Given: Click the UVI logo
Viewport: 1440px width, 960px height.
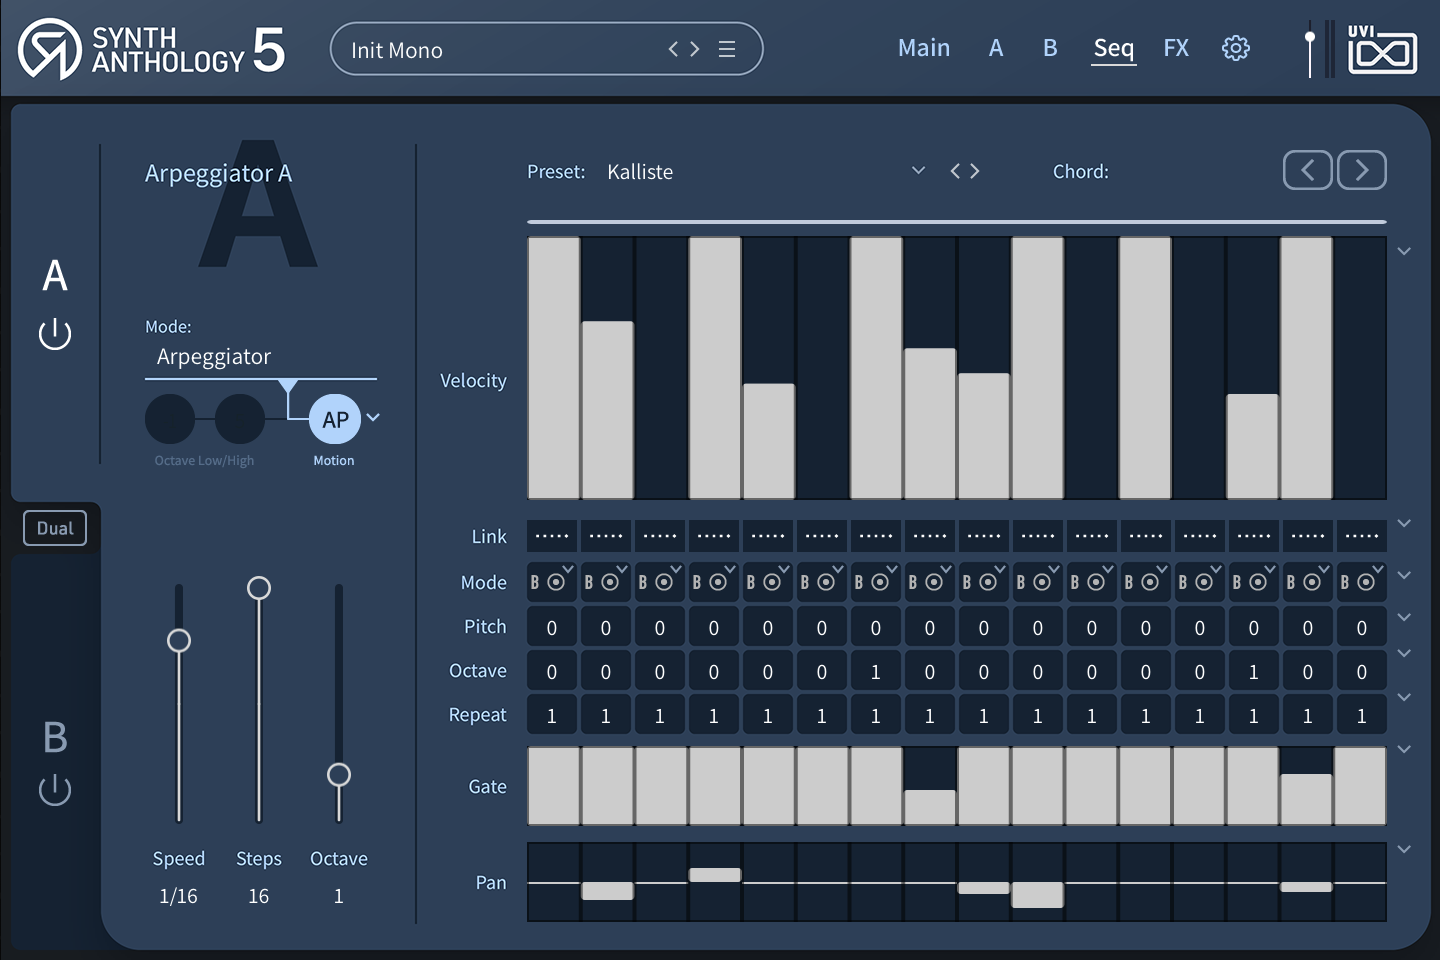Looking at the screenshot, I should pyautogui.click(x=1382, y=49).
